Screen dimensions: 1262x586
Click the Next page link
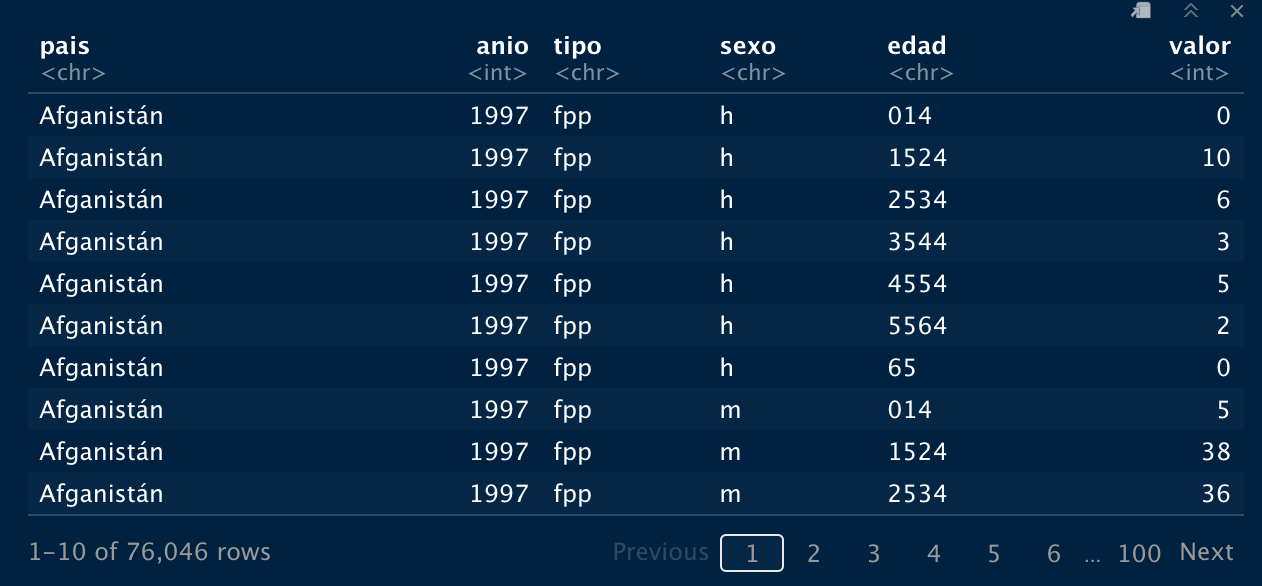1207,552
